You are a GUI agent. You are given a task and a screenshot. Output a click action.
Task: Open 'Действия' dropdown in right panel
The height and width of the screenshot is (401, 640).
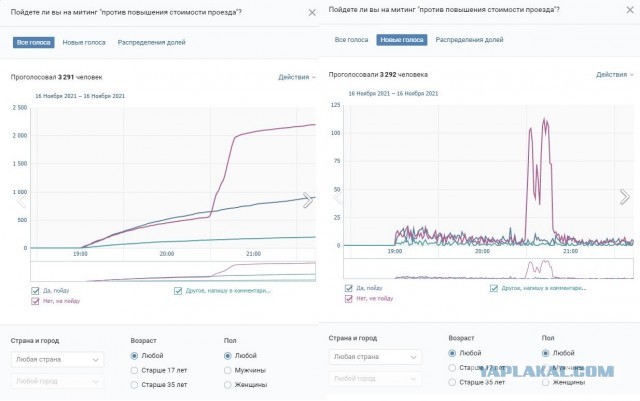615,75
